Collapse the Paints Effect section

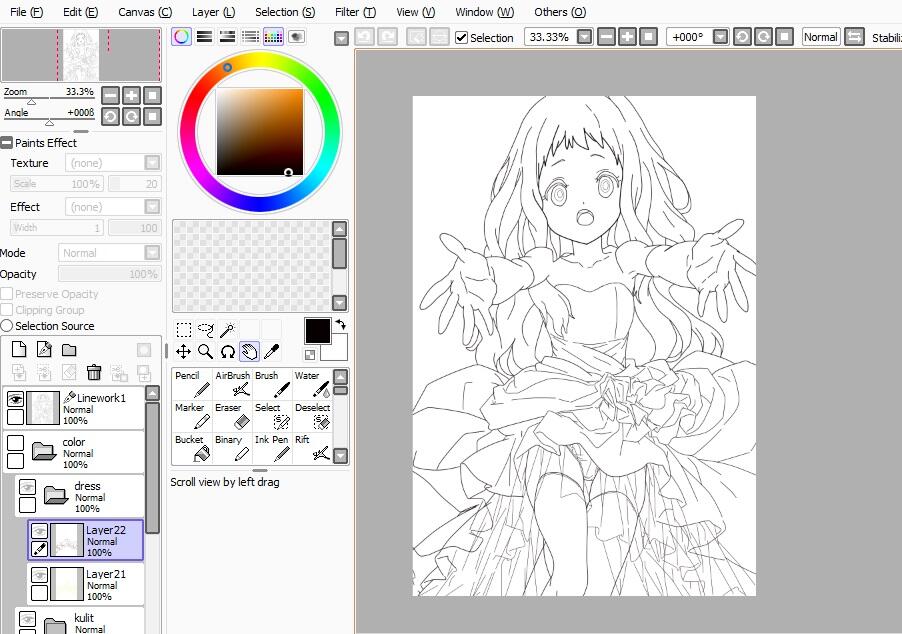point(7,143)
